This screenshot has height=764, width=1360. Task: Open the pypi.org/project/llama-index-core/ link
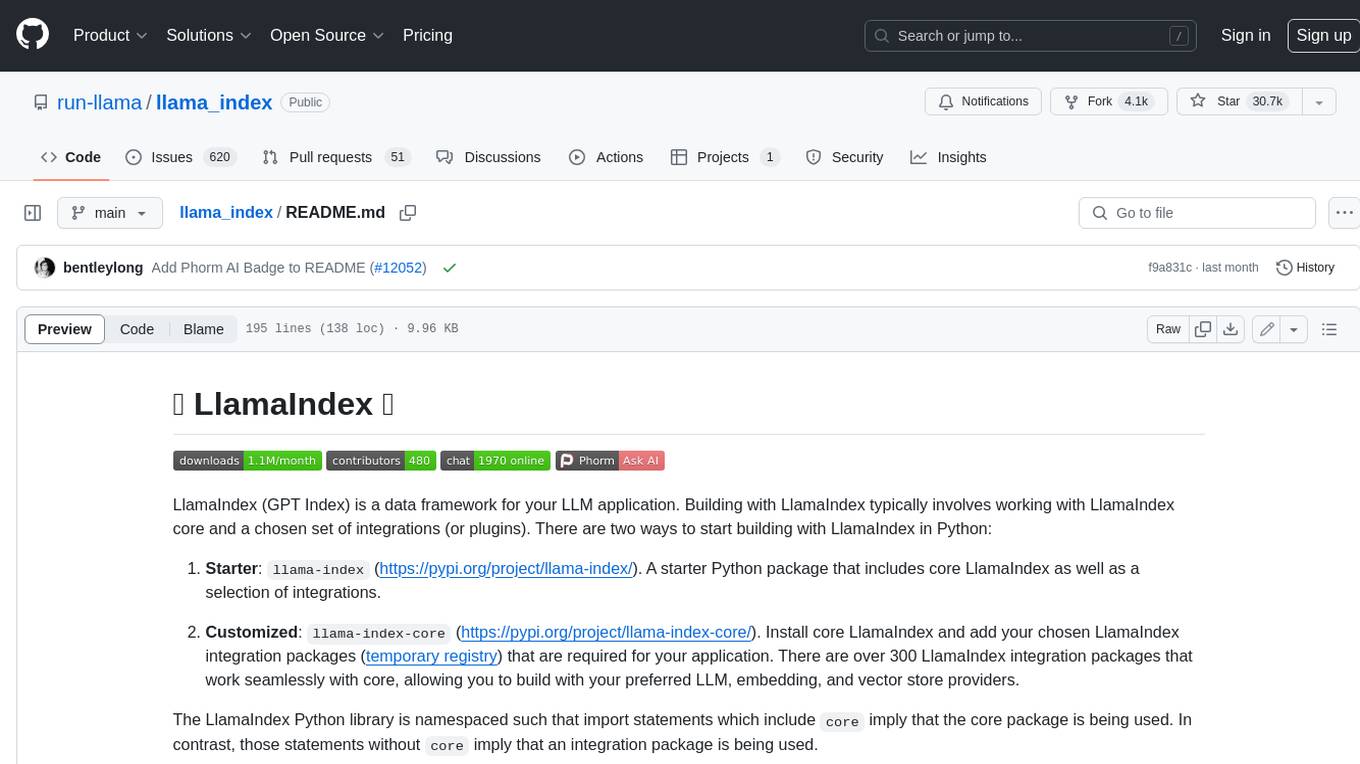(x=606, y=633)
